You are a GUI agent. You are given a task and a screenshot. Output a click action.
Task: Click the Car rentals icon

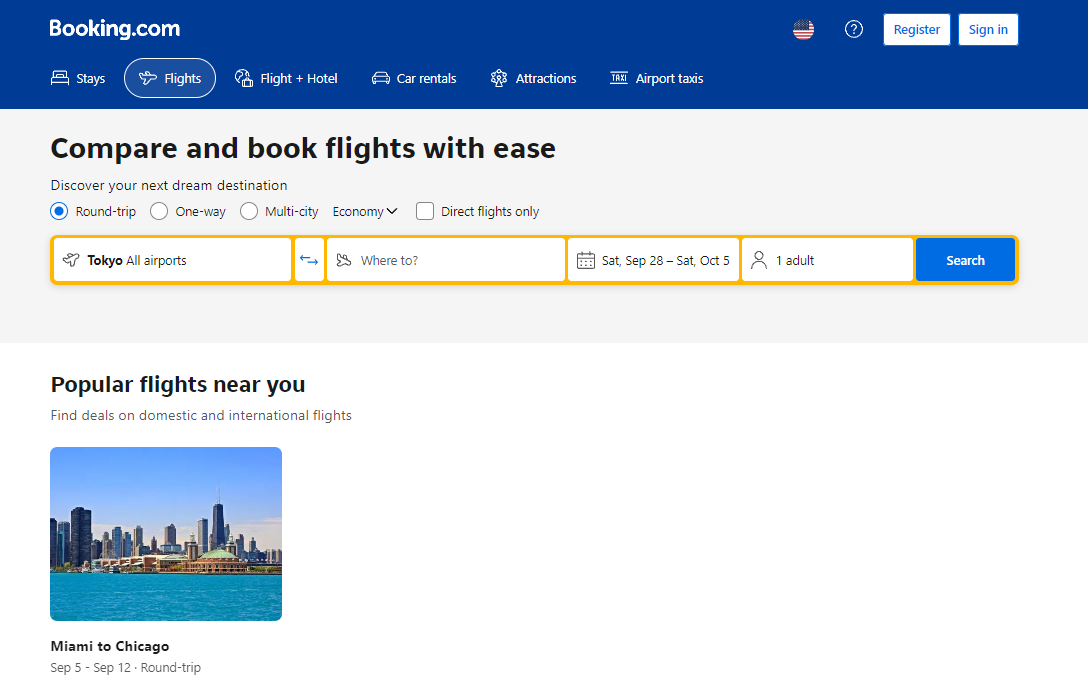click(x=380, y=77)
